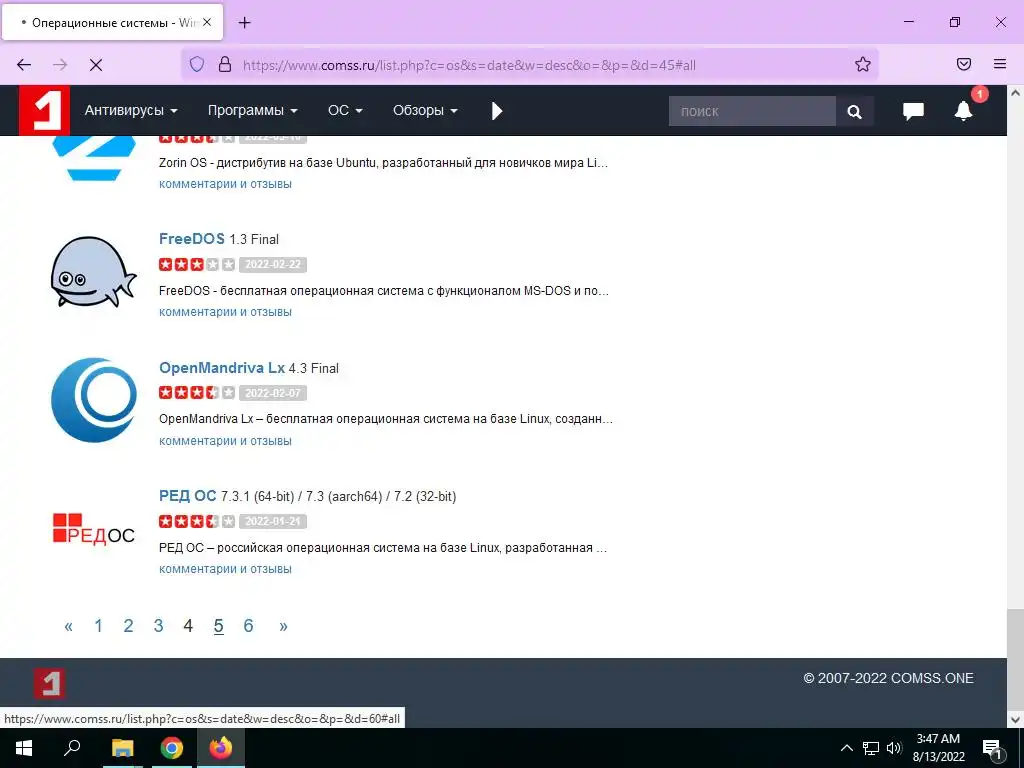
Task: Click the padlock site information icon
Action: [225, 65]
